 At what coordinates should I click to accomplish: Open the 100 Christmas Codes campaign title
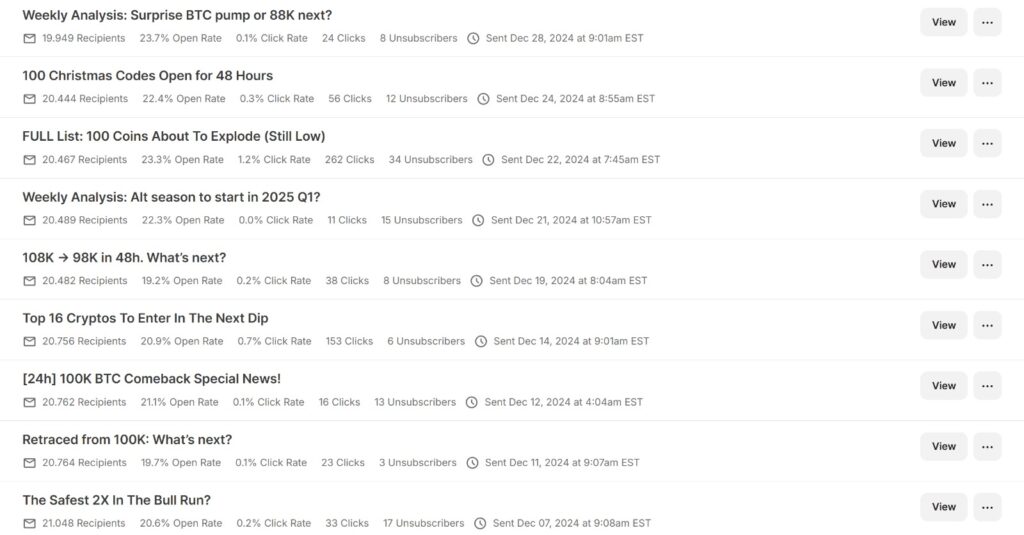pyautogui.click(x=147, y=76)
